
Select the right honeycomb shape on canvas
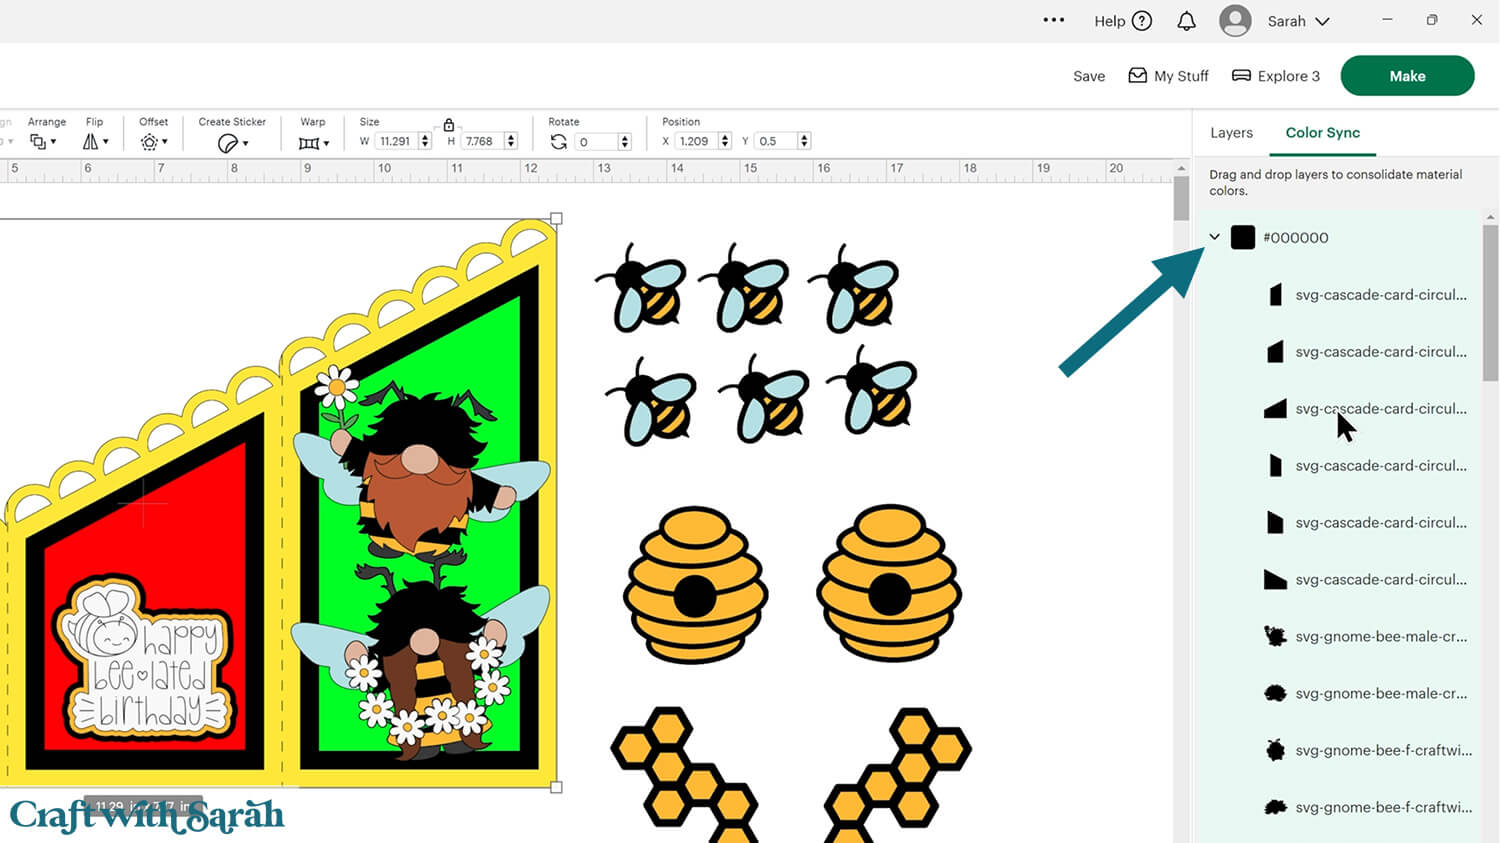point(897,774)
